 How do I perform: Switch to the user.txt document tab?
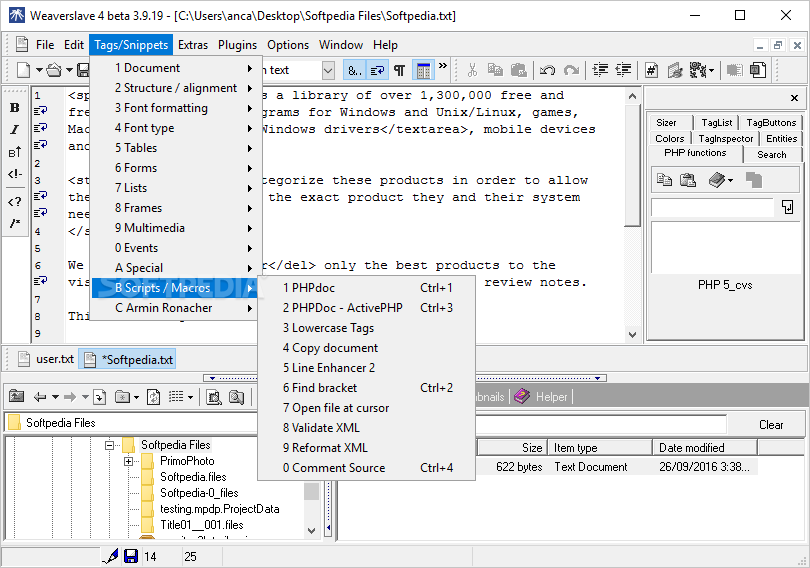(x=46, y=359)
